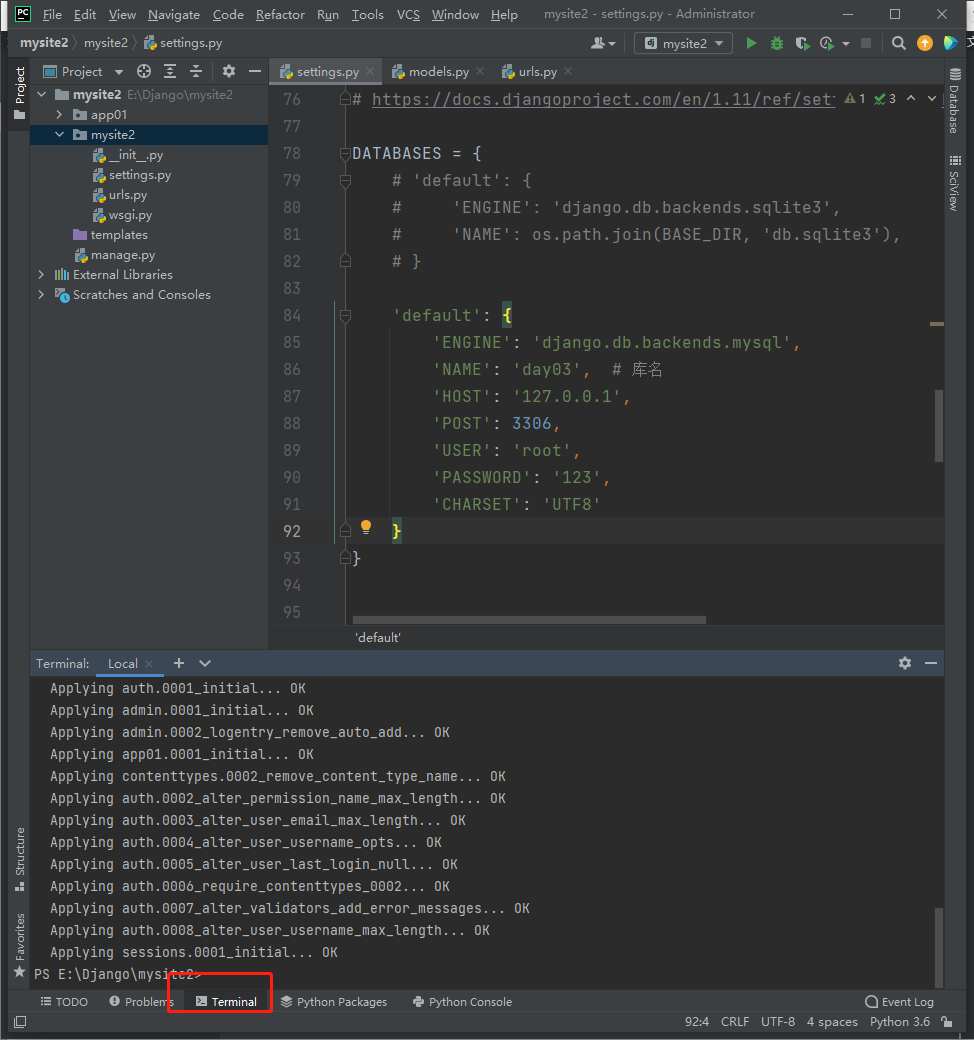This screenshot has width=974, height=1040.
Task: Open Django docs link in comment
Action: [602, 99]
